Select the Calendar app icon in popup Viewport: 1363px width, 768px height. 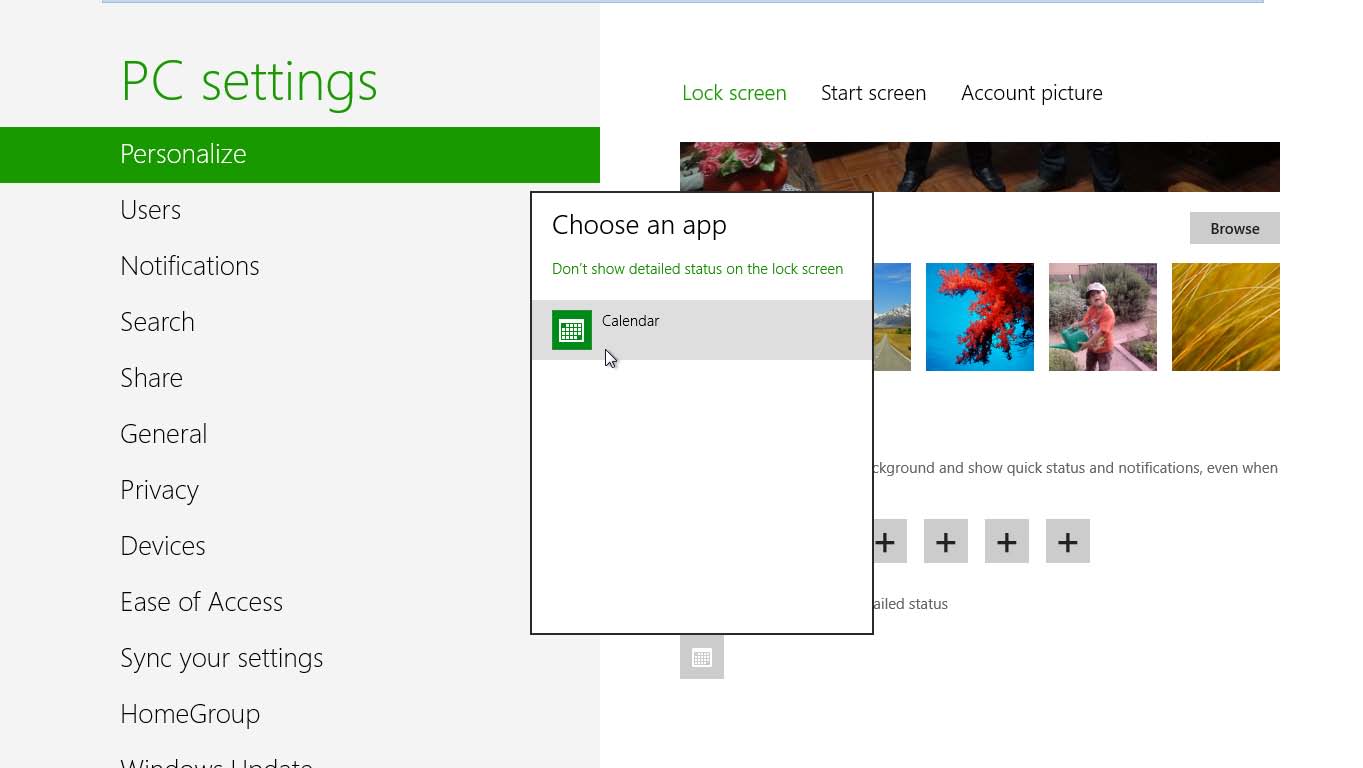572,330
